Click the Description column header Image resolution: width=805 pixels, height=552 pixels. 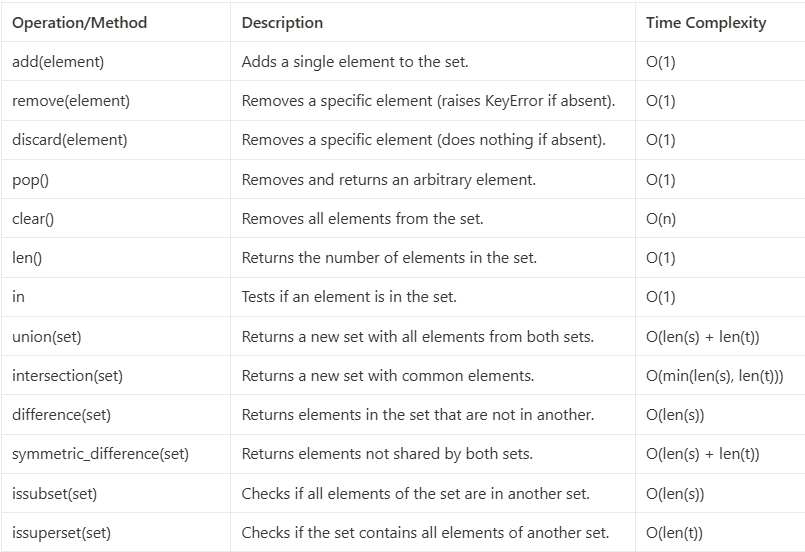[282, 23]
